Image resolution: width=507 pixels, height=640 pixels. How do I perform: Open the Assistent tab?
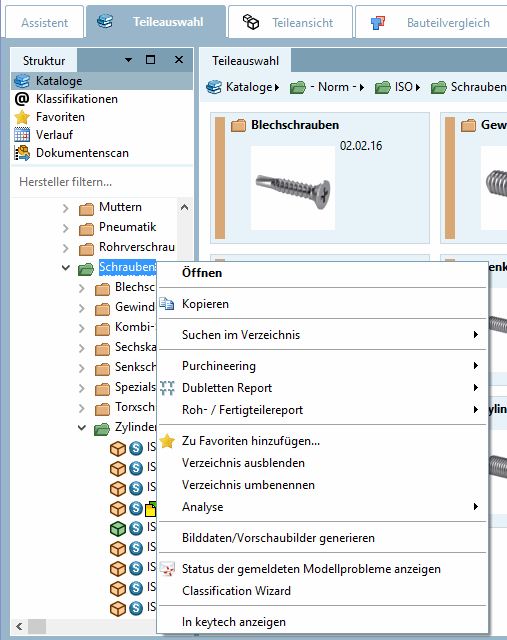point(44,22)
